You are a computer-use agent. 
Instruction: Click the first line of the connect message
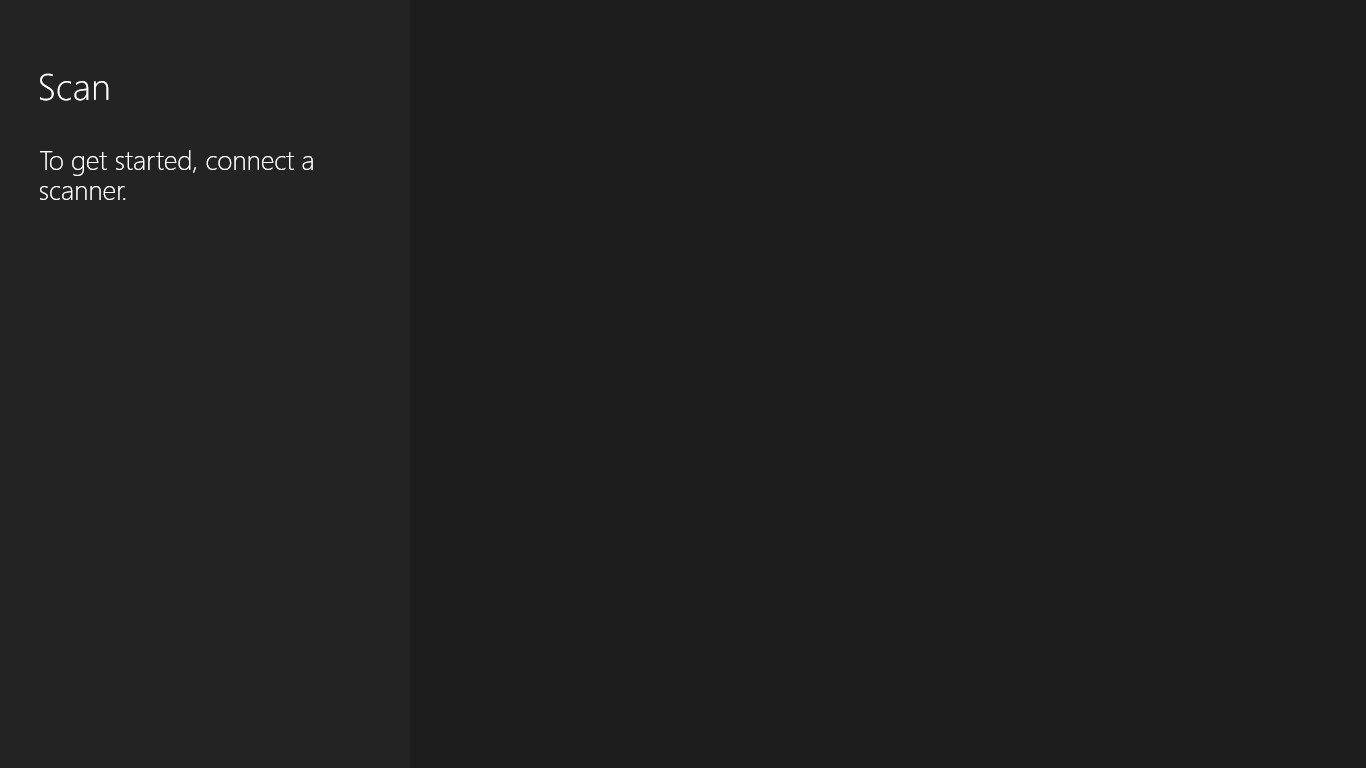tap(177, 162)
